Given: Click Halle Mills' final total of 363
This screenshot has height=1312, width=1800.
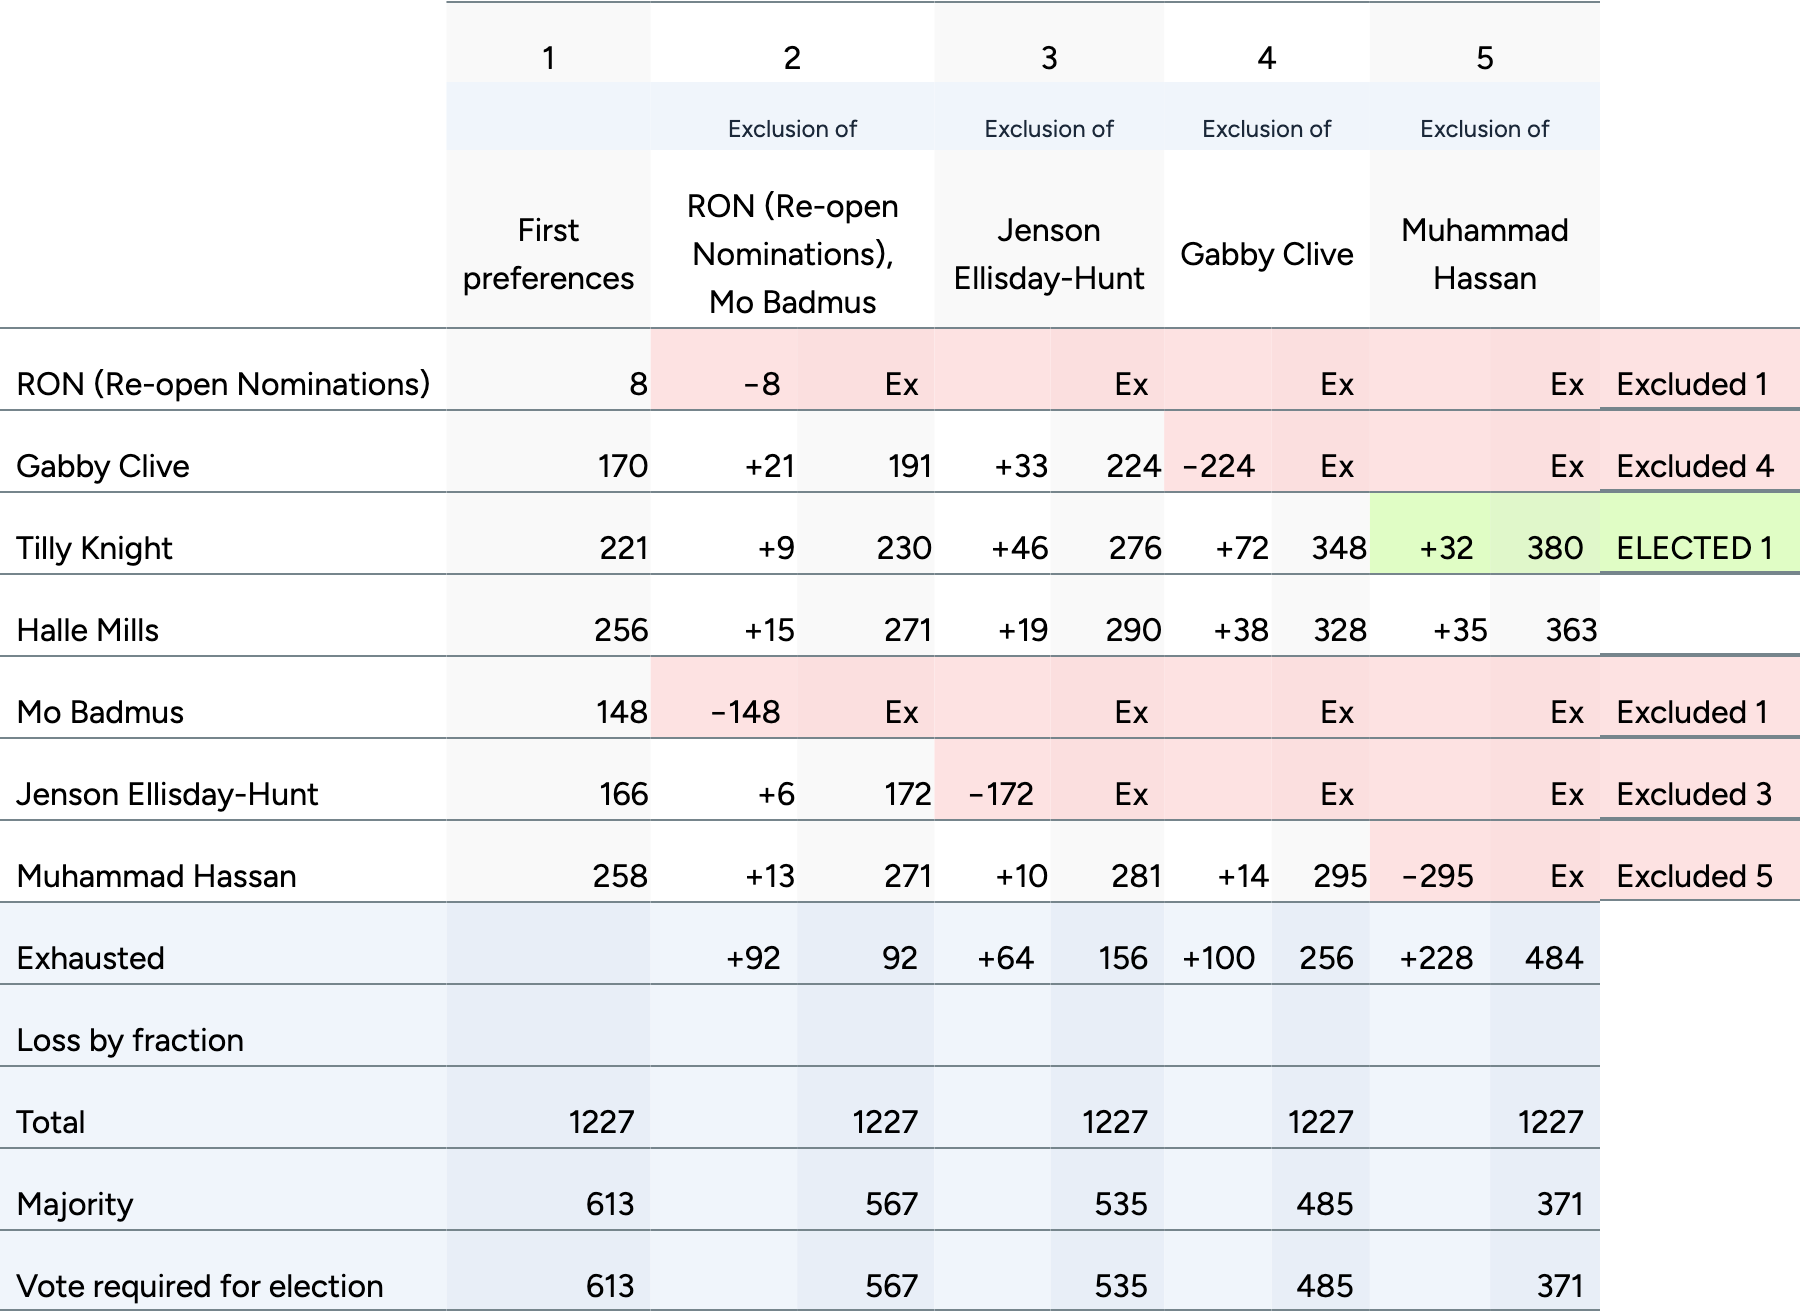Looking at the screenshot, I should [x=1570, y=630].
